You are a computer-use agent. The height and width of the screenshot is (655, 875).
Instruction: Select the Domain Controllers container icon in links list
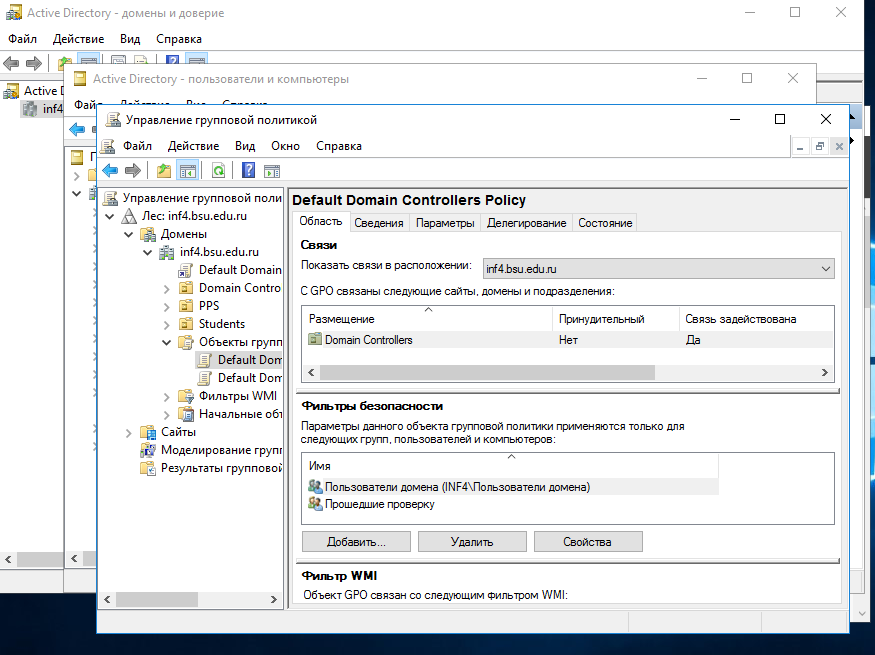315,339
